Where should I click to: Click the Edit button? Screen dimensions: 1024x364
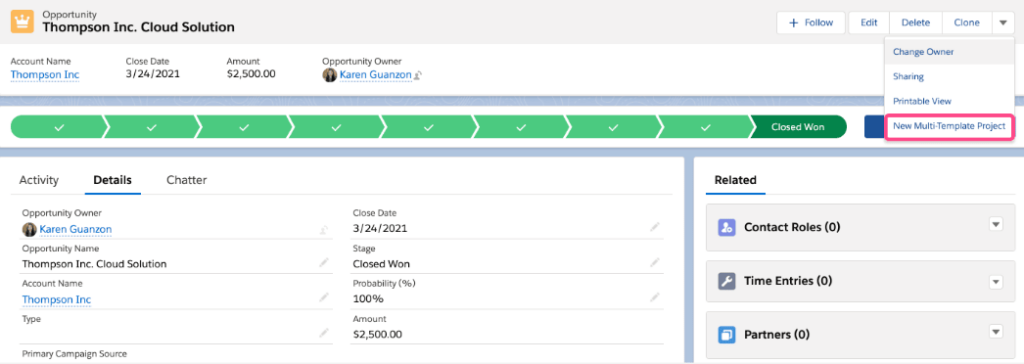pos(869,22)
